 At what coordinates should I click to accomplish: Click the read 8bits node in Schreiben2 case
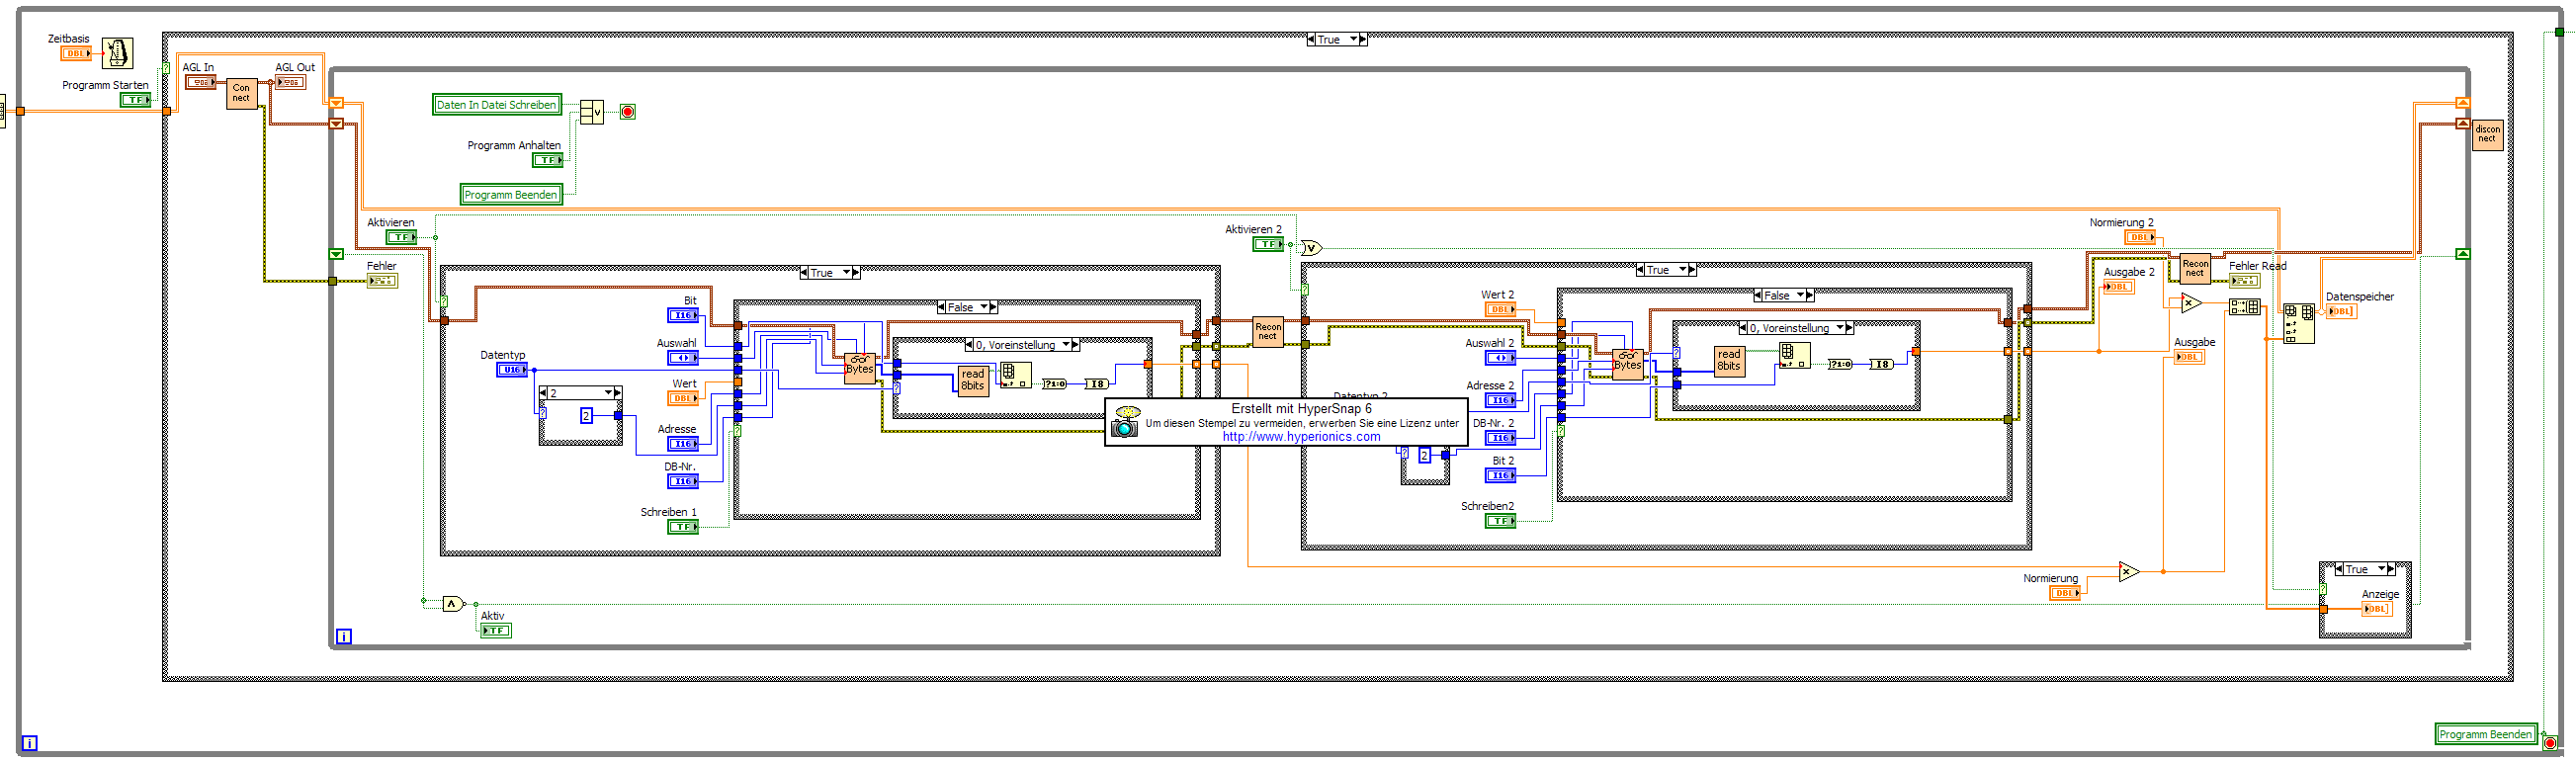pyautogui.click(x=1729, y=361)
